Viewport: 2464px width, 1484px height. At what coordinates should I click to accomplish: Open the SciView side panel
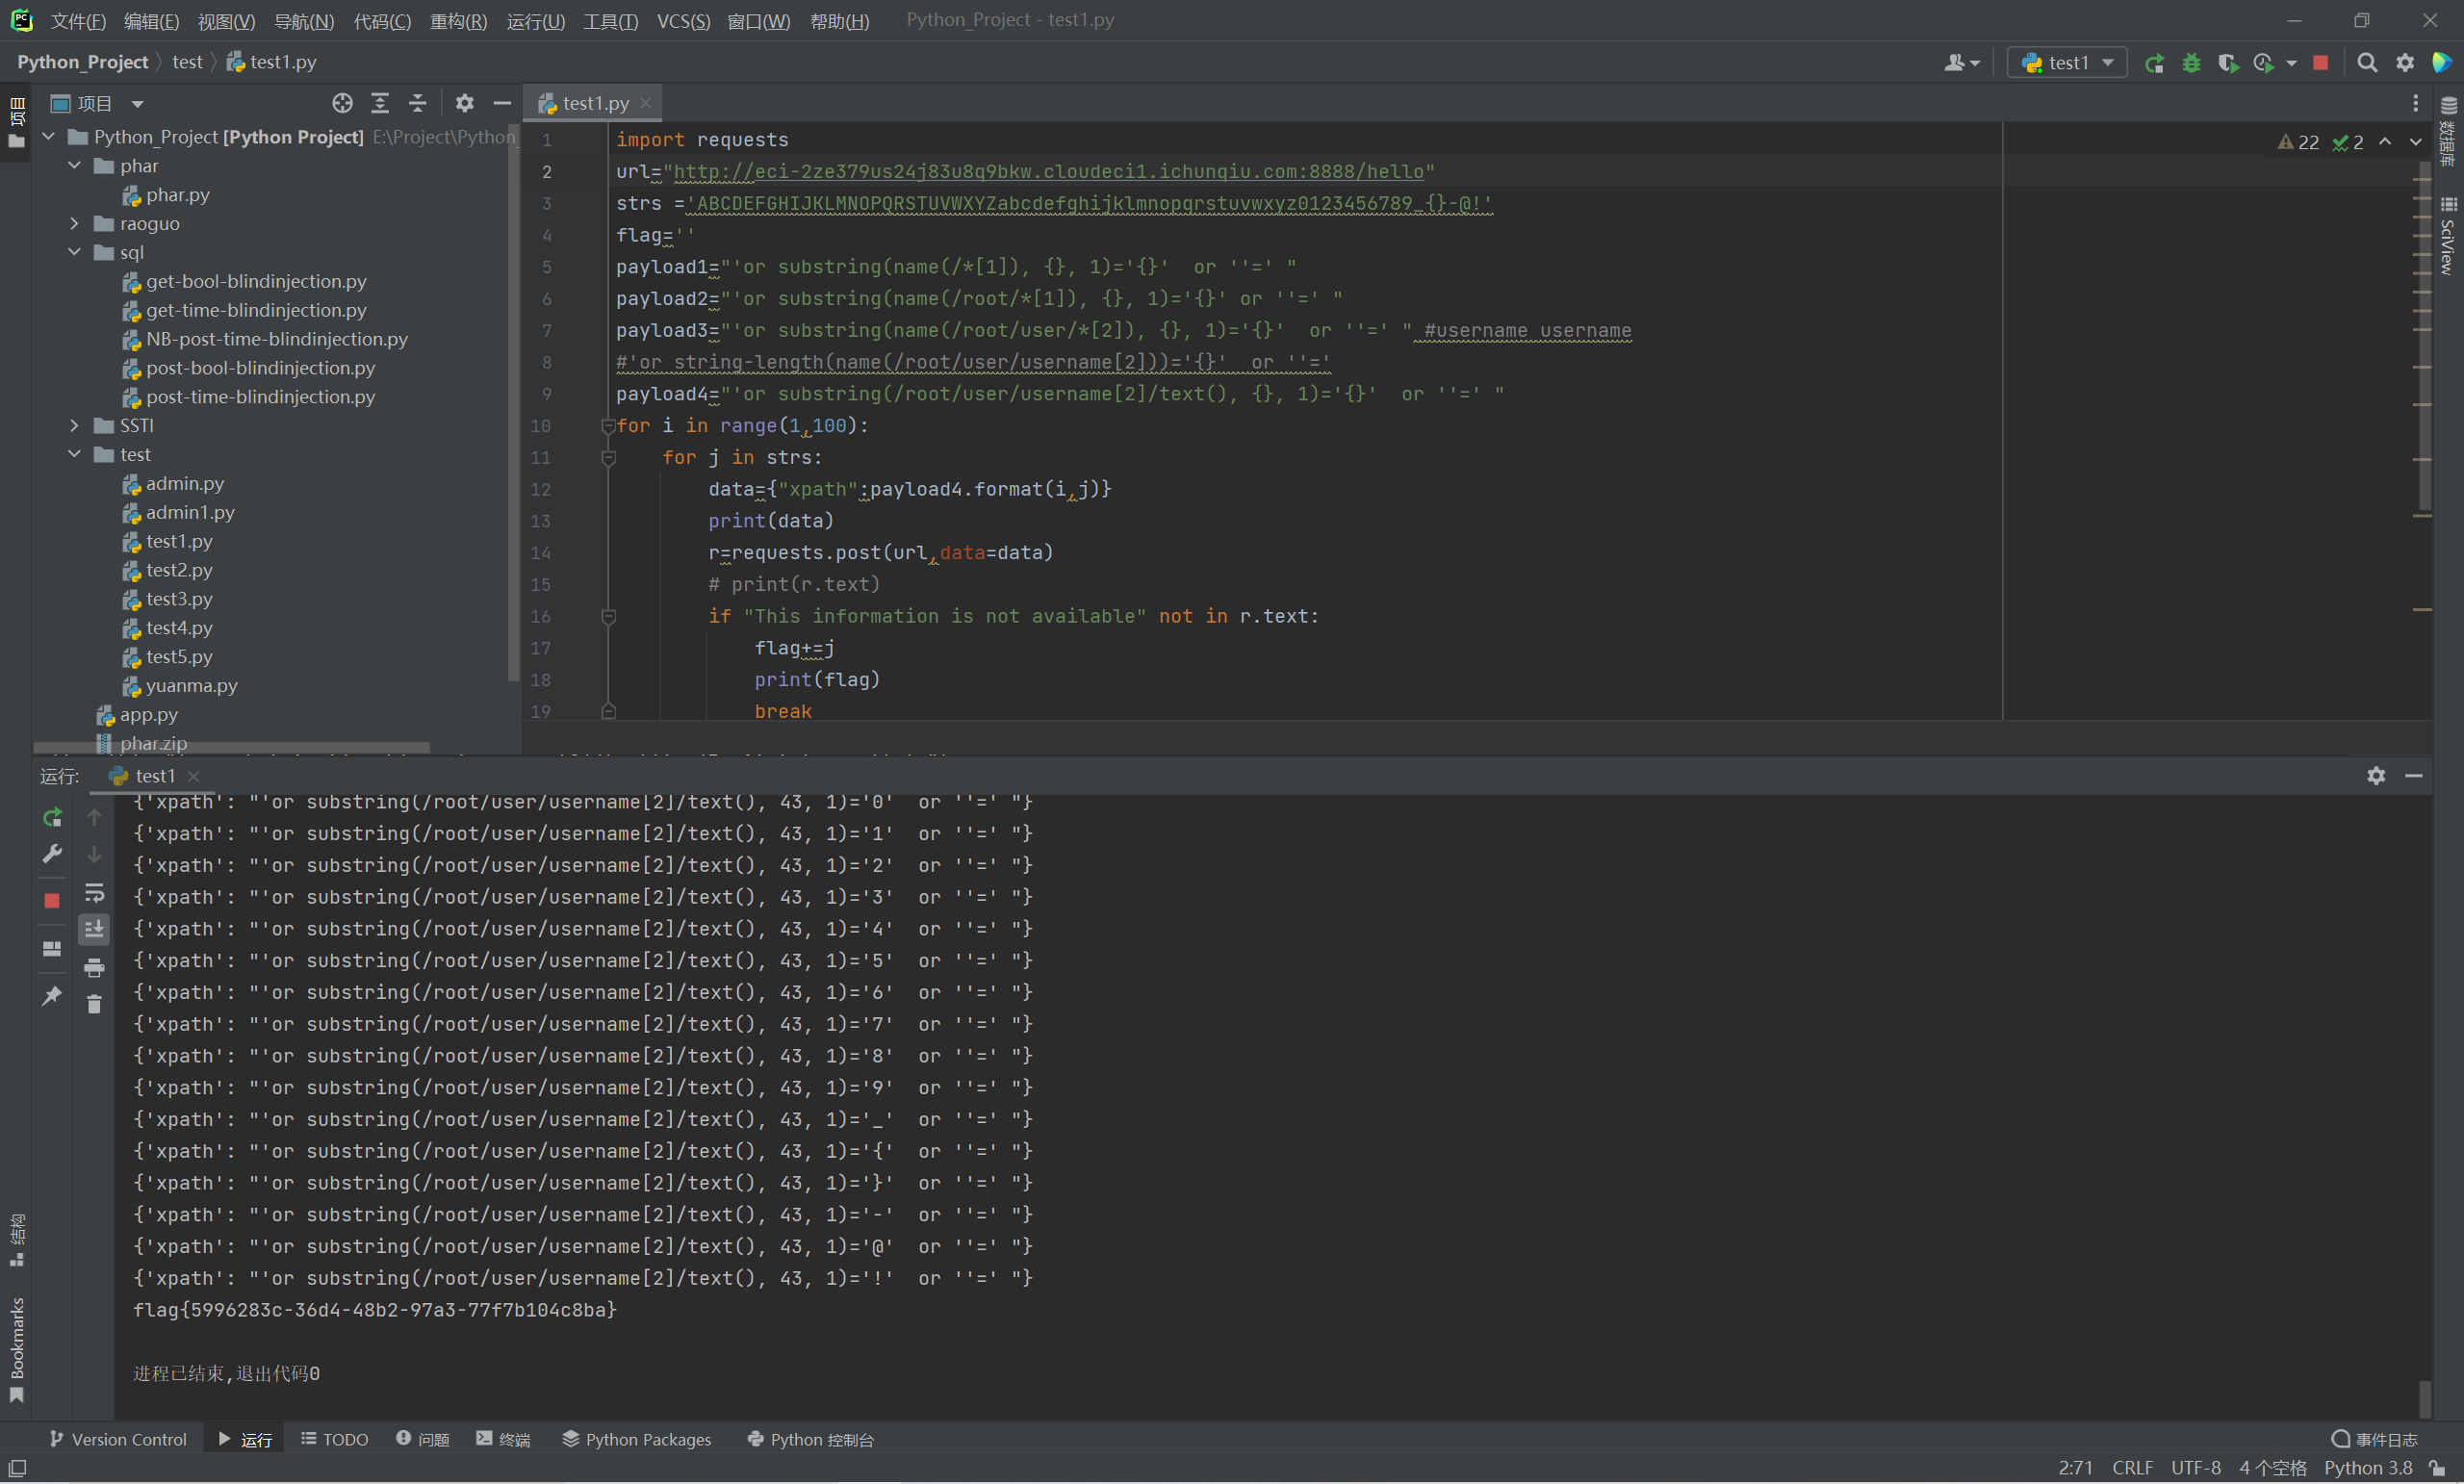pyautogui.click(x=2449, y=236)
